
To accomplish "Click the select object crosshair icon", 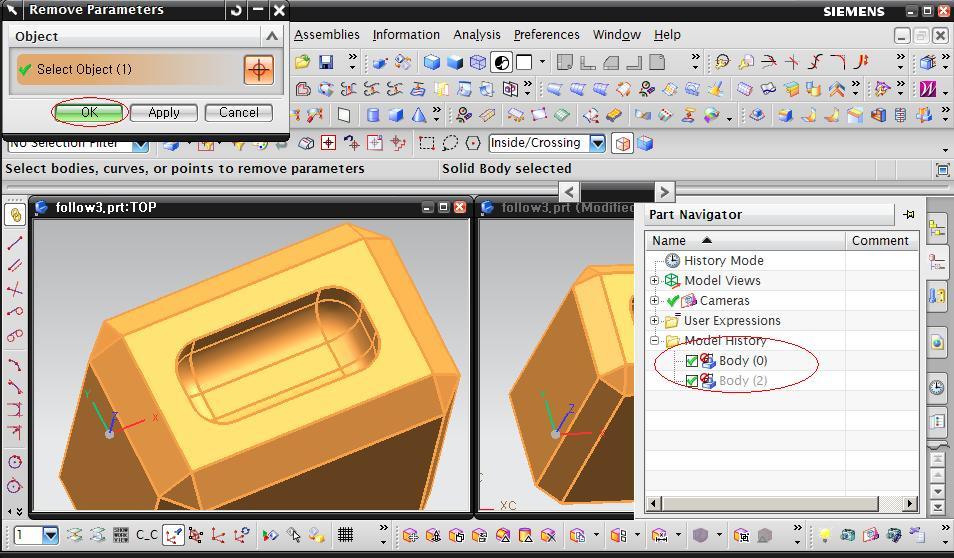I will point(258,69).
